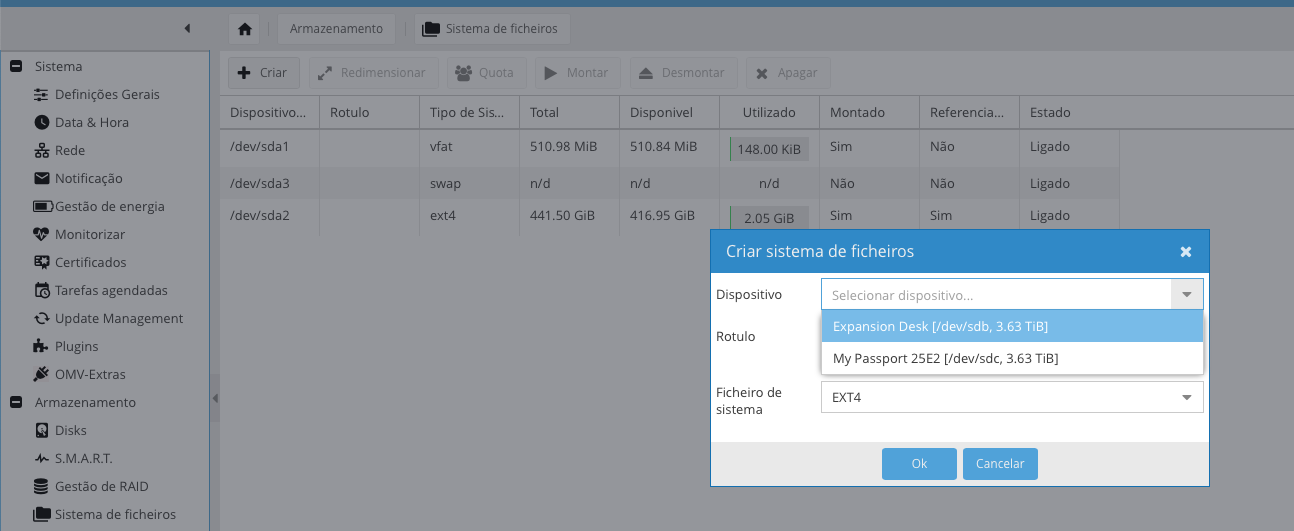
Task: Open OMV-Extras plugin page
Action: [90, 375]
